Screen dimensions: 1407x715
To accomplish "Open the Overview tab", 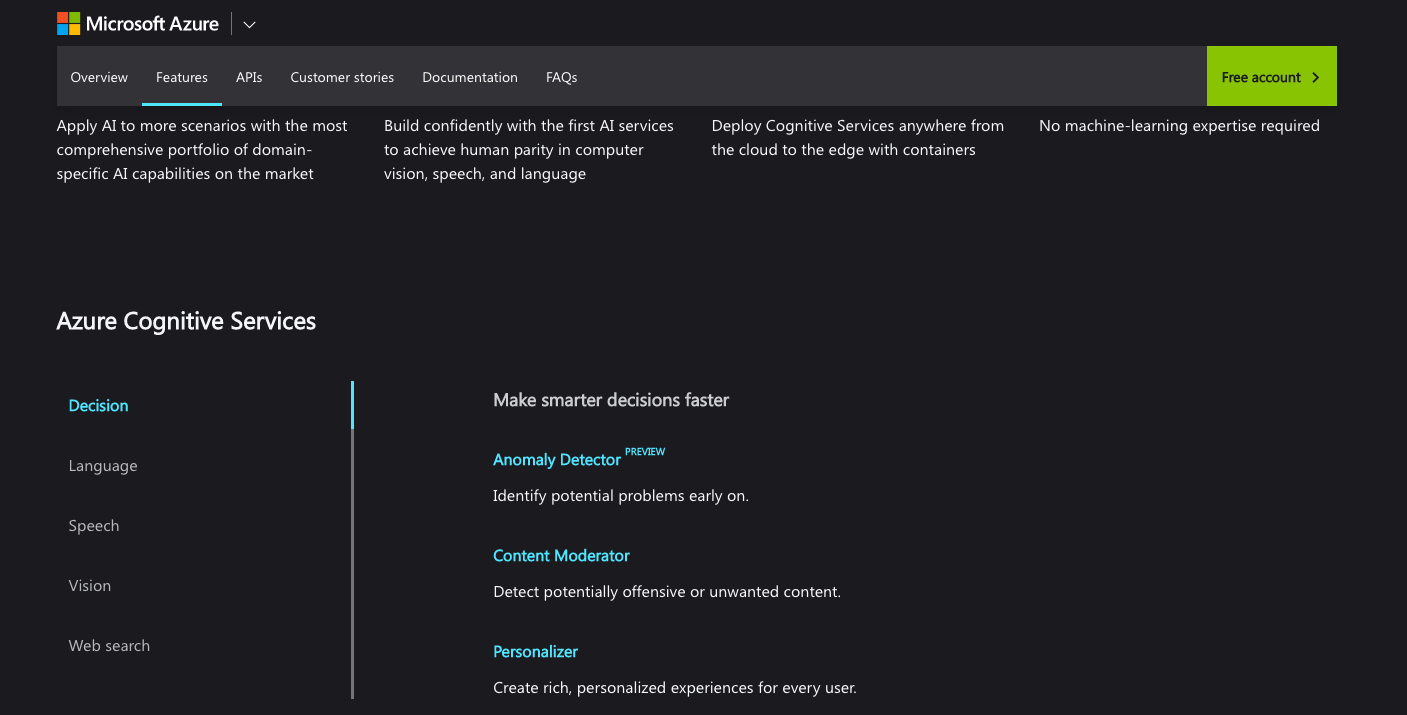I will 99,77.
